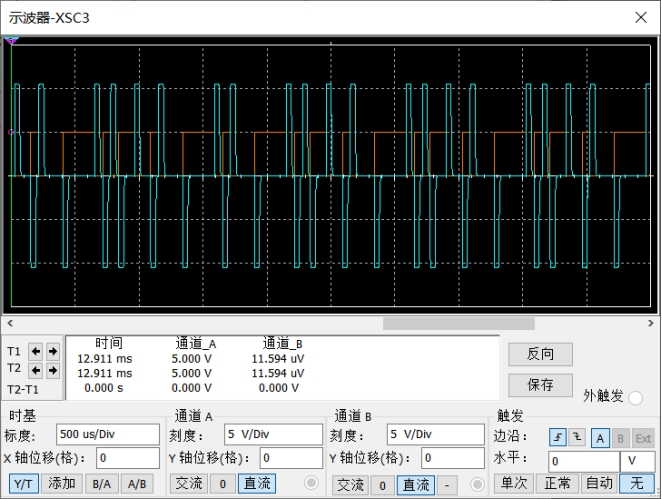Click channel B Y轴位移 offset field

(453, 458)
